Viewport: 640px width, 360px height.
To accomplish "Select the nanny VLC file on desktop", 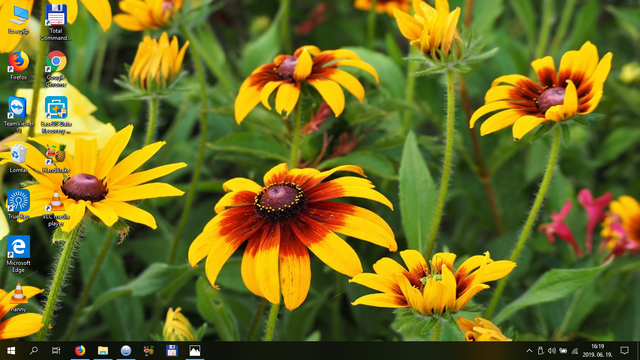I will (18, 298).
